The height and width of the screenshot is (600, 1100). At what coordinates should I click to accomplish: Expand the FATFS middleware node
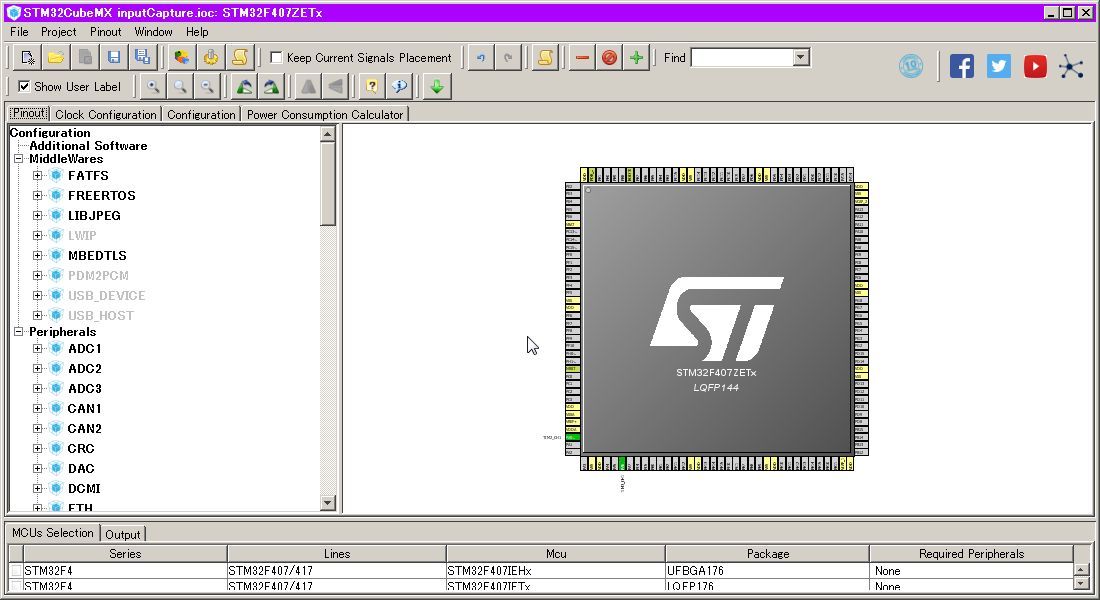point(37,175)
